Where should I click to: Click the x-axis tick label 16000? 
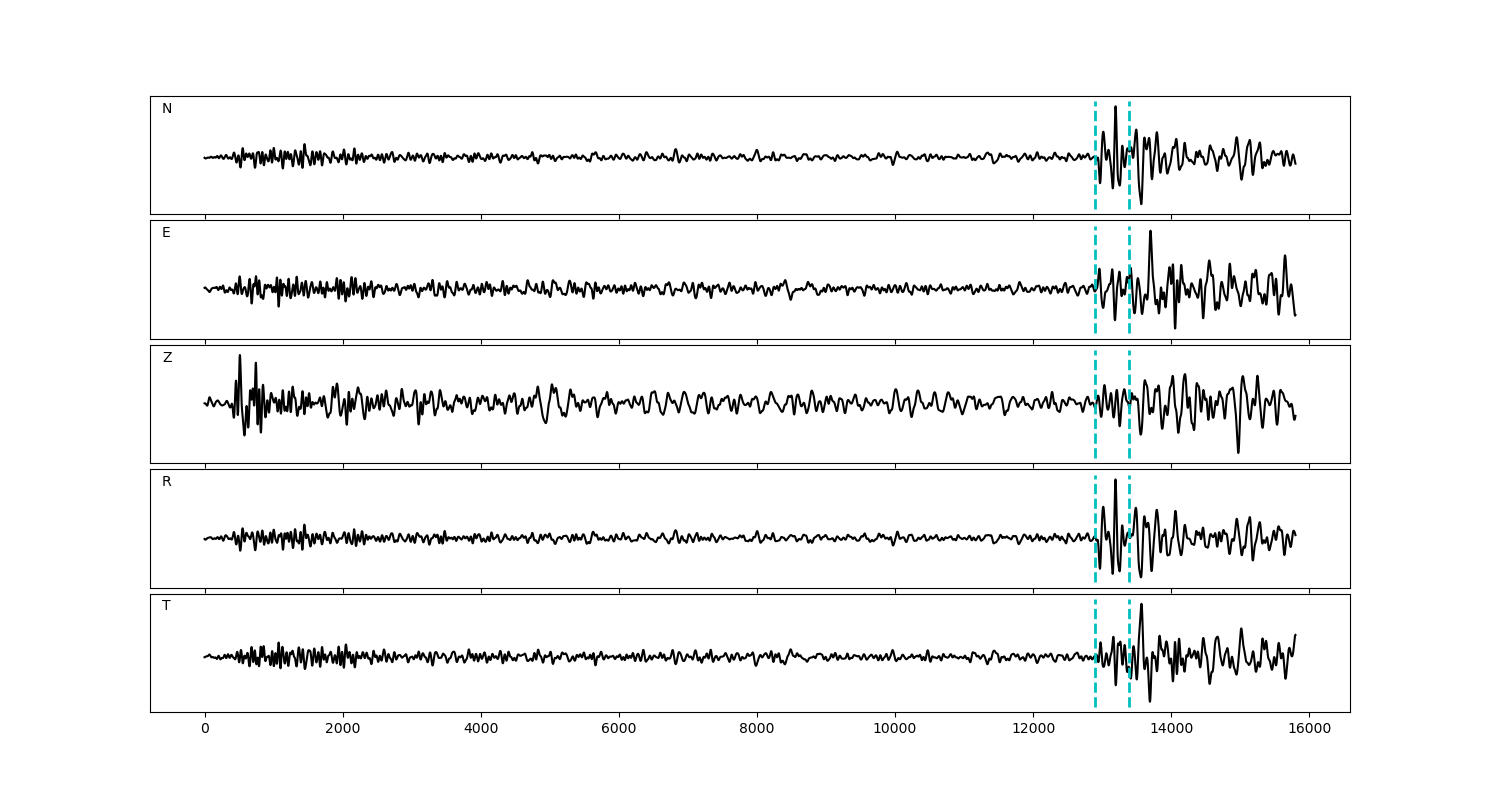pos(1309,730)
